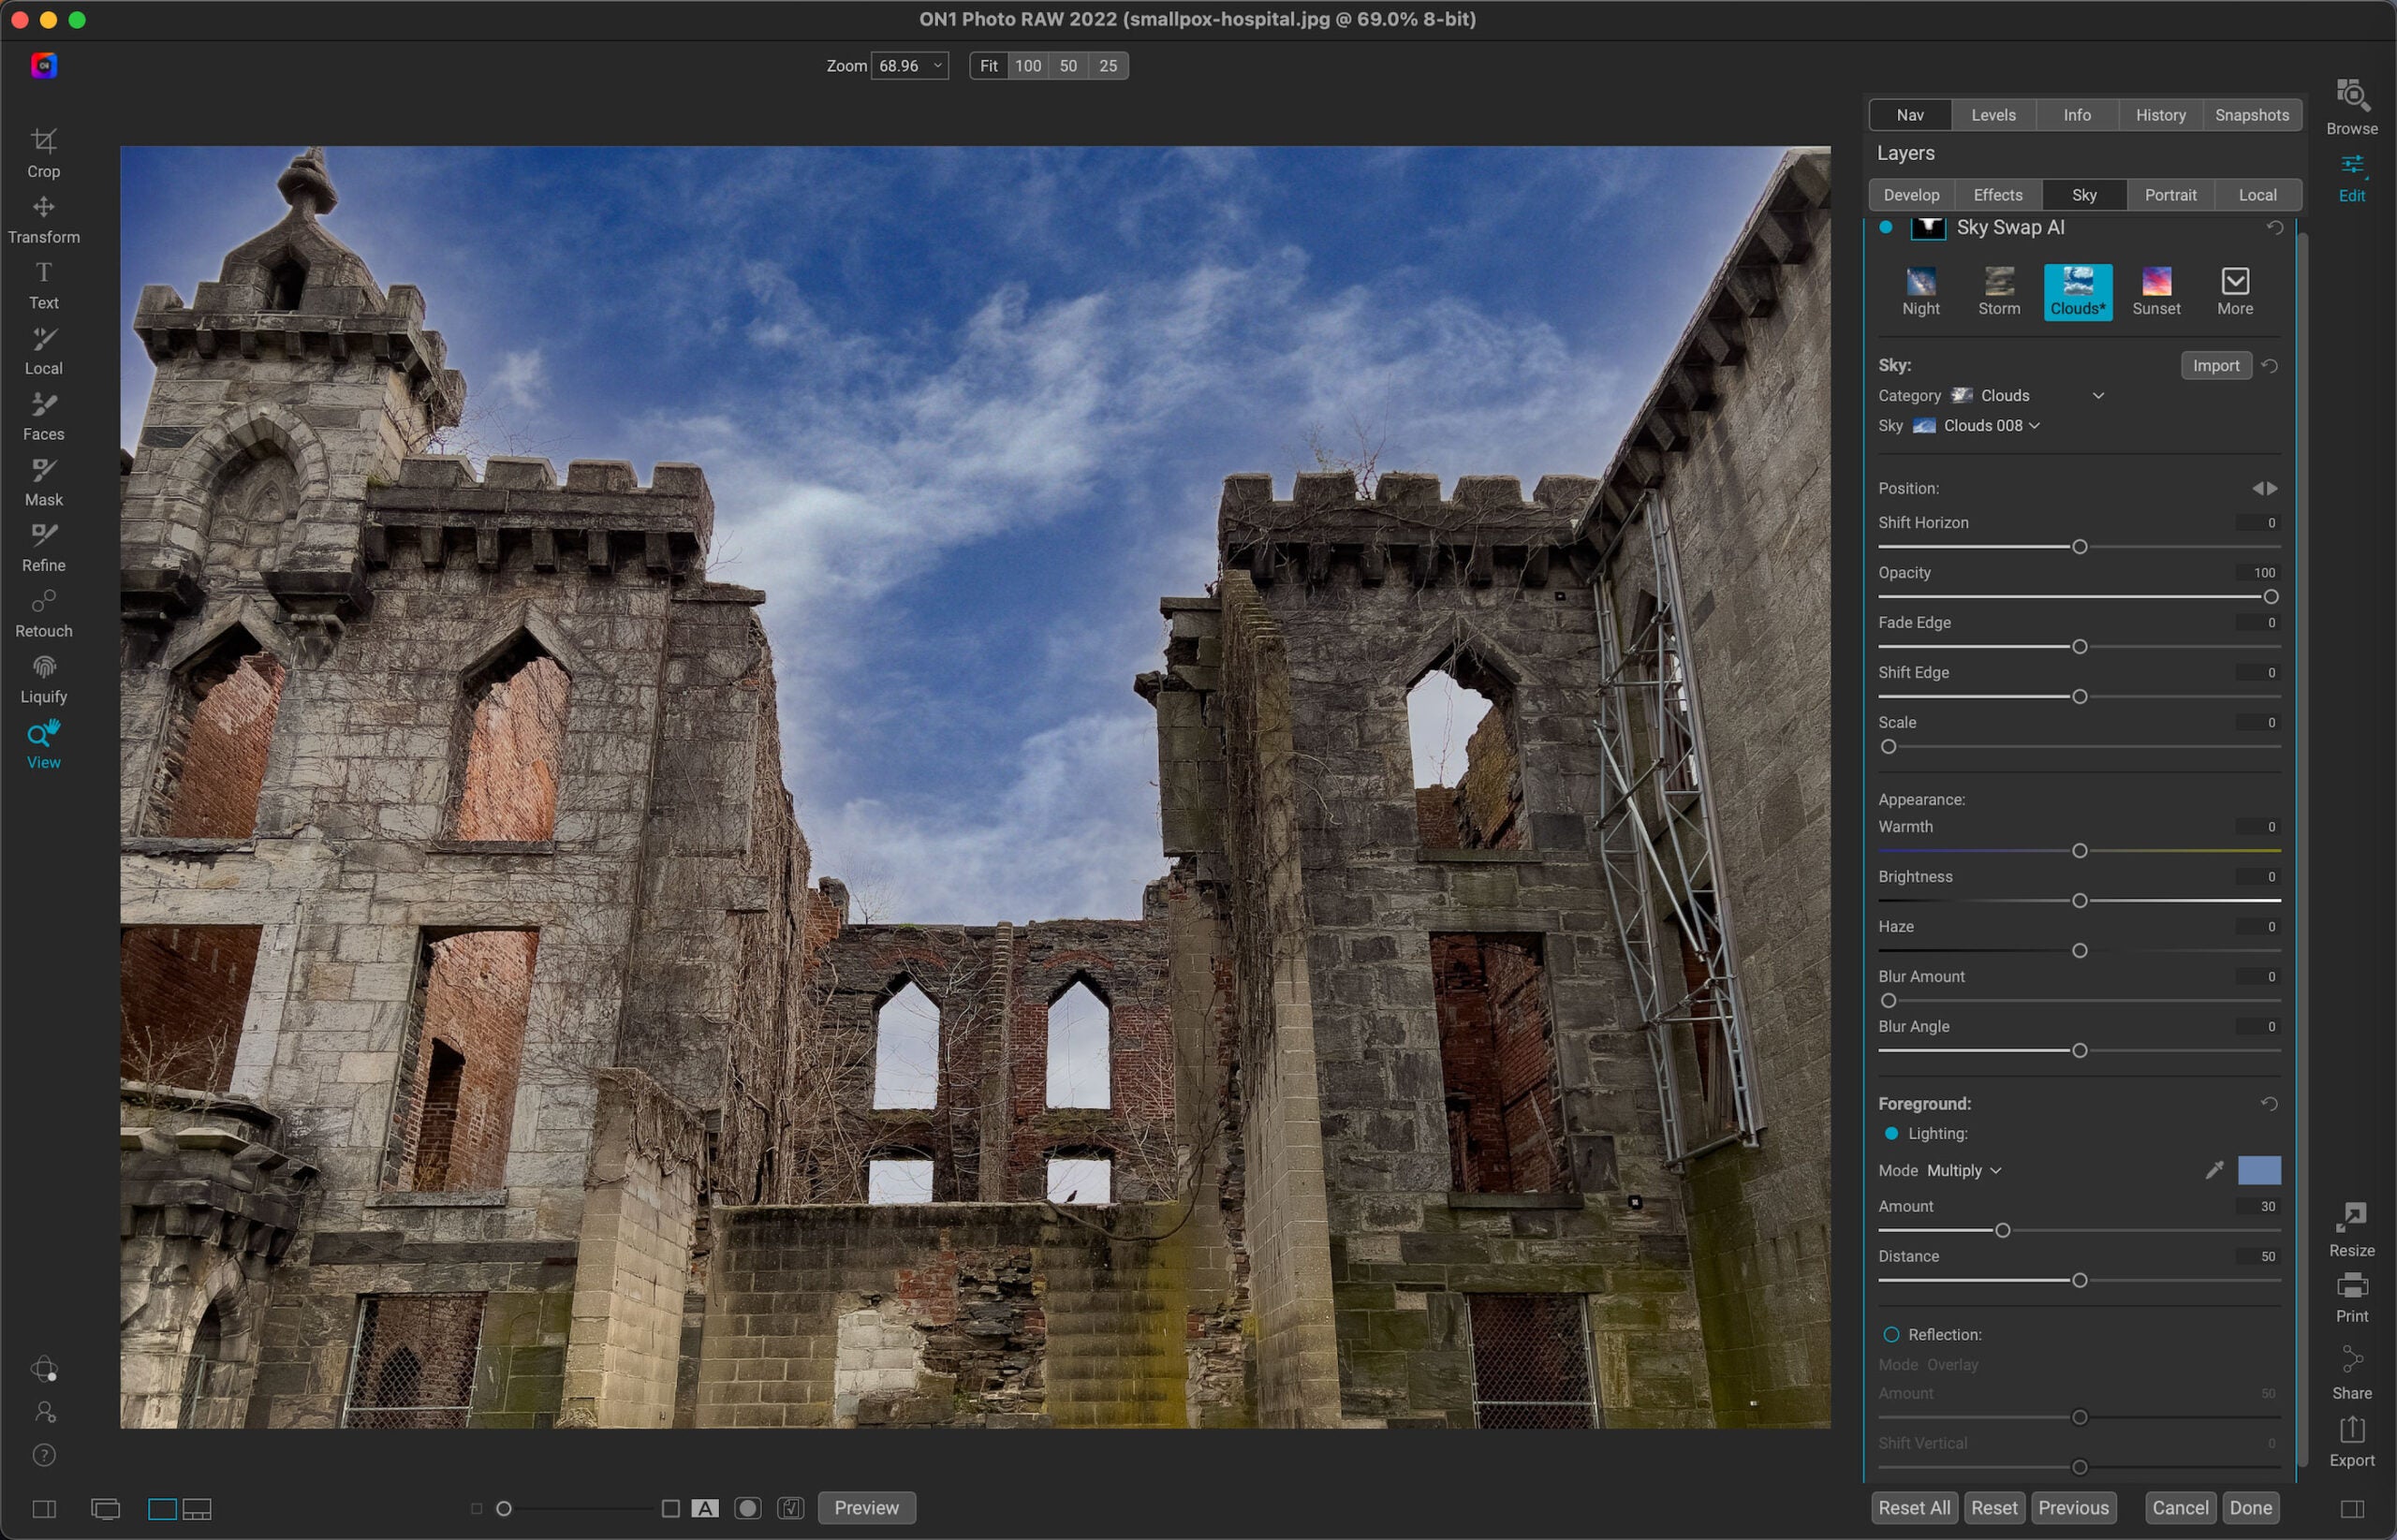Click the Reset All button
2397x1540 pixels.
[x=1913, y=1508]
